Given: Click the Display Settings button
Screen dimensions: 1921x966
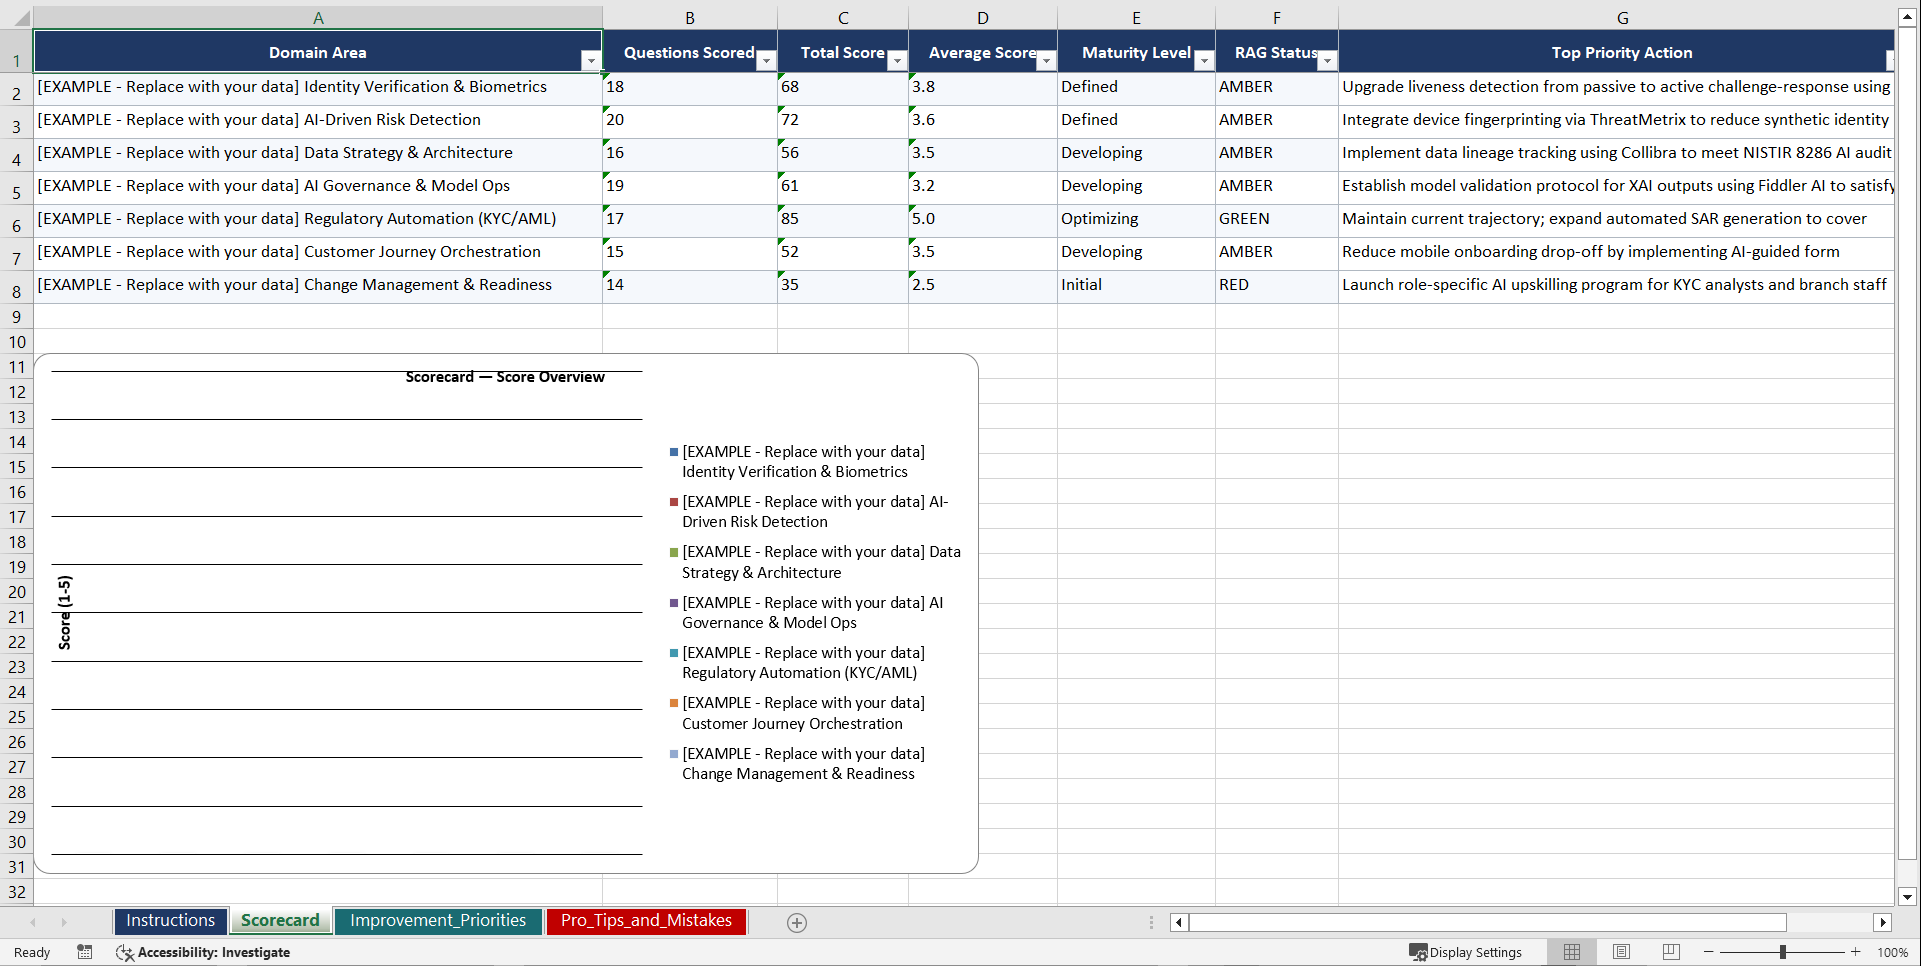Looking at the screenshot, I should [1466, 952].
